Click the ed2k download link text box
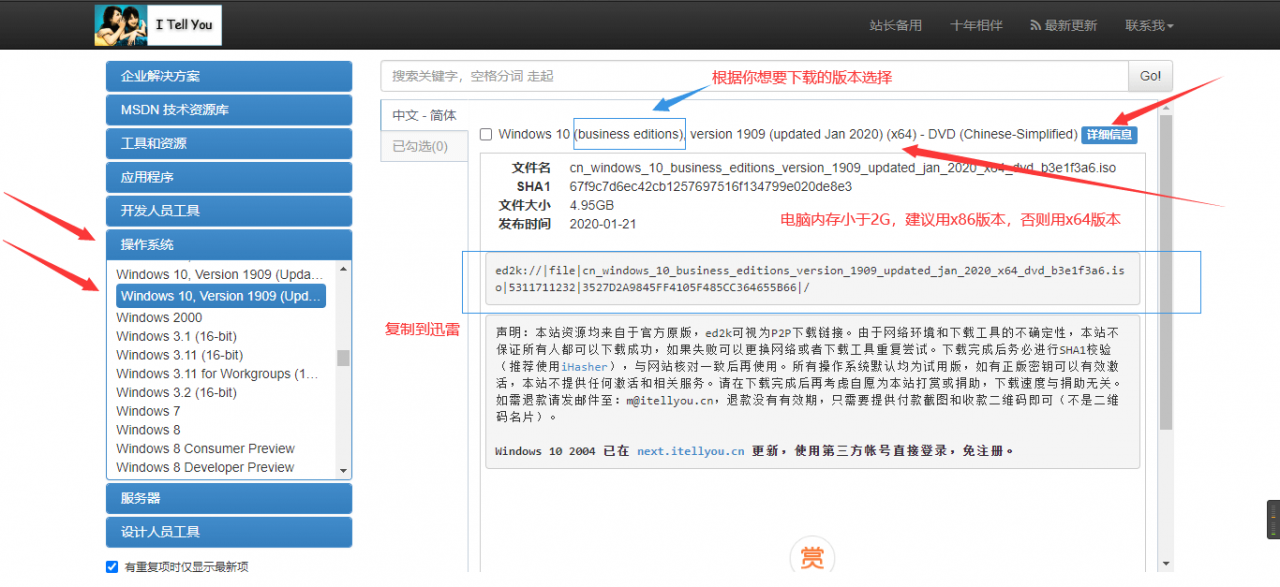The width and height of the screenshot is (1280, 587). (x=810, y=279)
